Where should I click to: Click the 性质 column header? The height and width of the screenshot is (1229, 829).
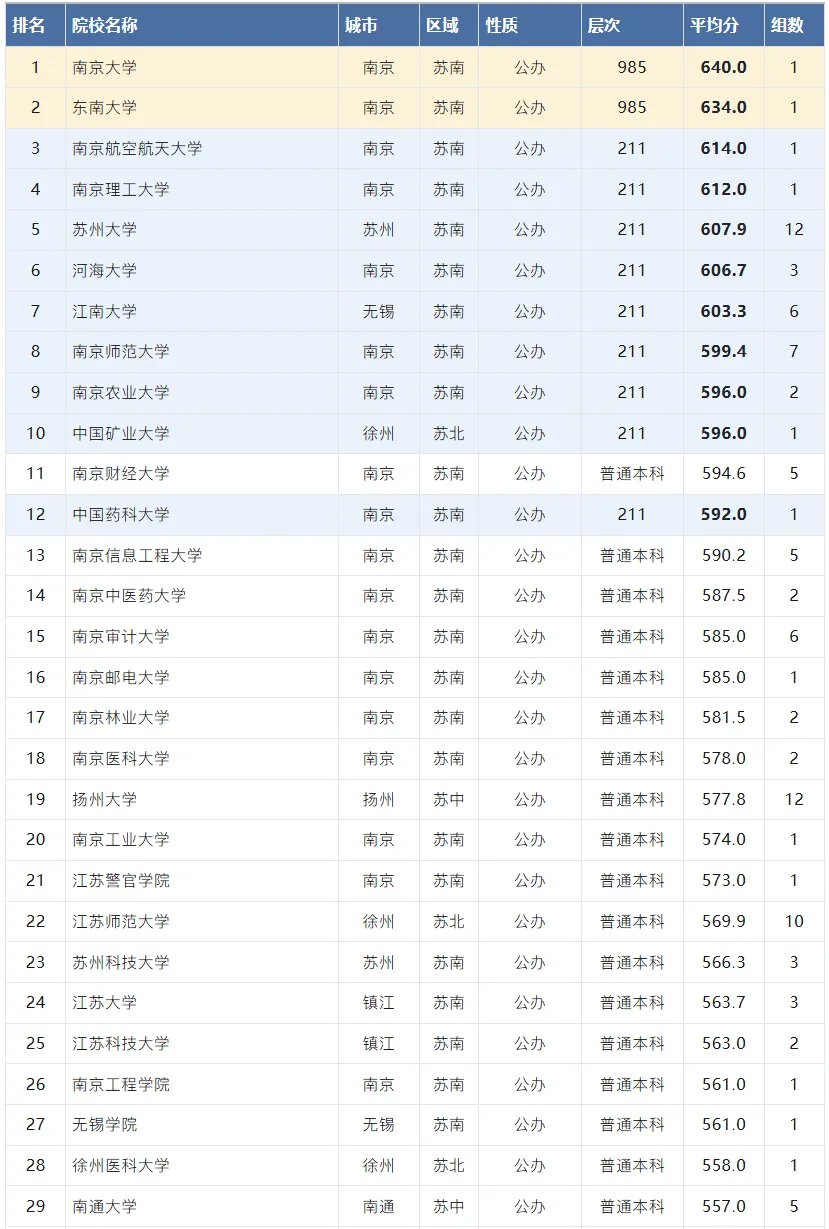point(529,26)
